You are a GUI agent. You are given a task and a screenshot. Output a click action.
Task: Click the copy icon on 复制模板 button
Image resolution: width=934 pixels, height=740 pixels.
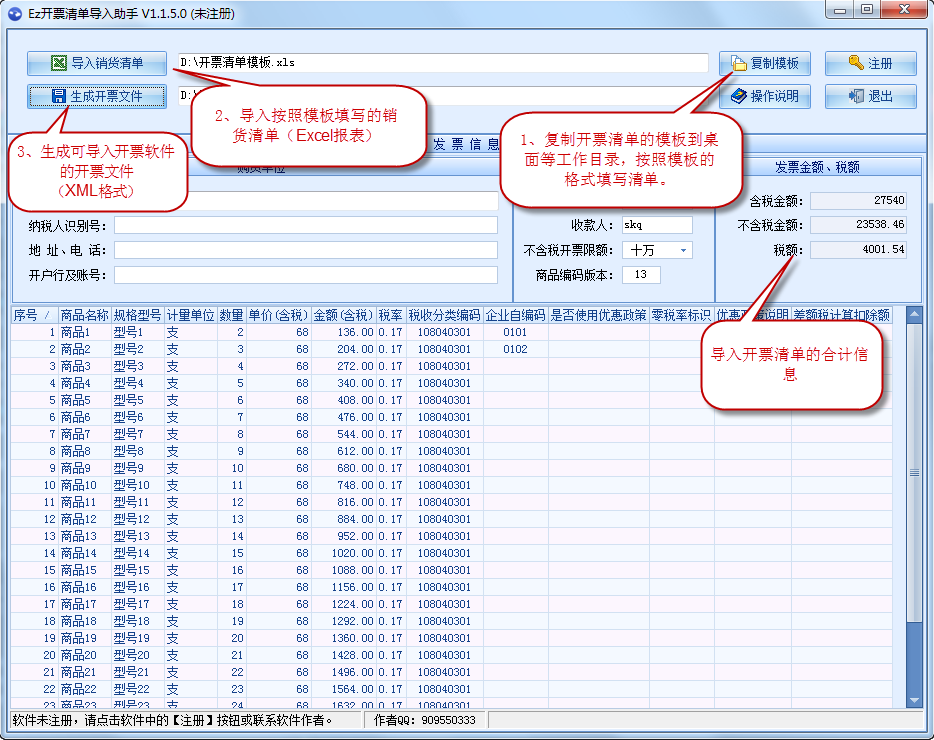[x=739, y=64]
